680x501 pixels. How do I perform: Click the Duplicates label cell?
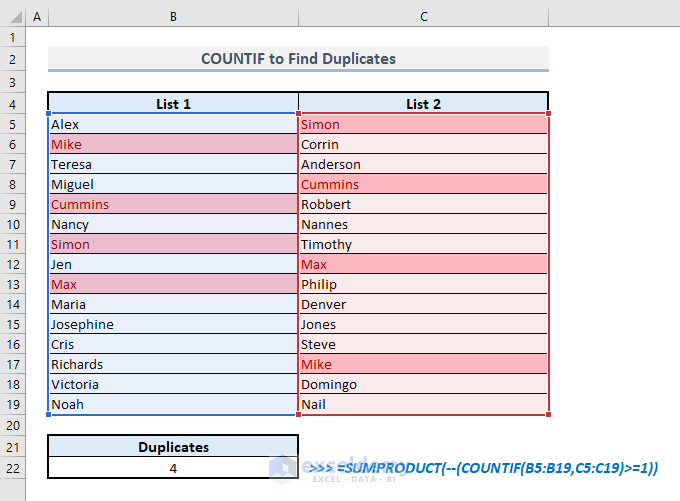click(173, 447)
